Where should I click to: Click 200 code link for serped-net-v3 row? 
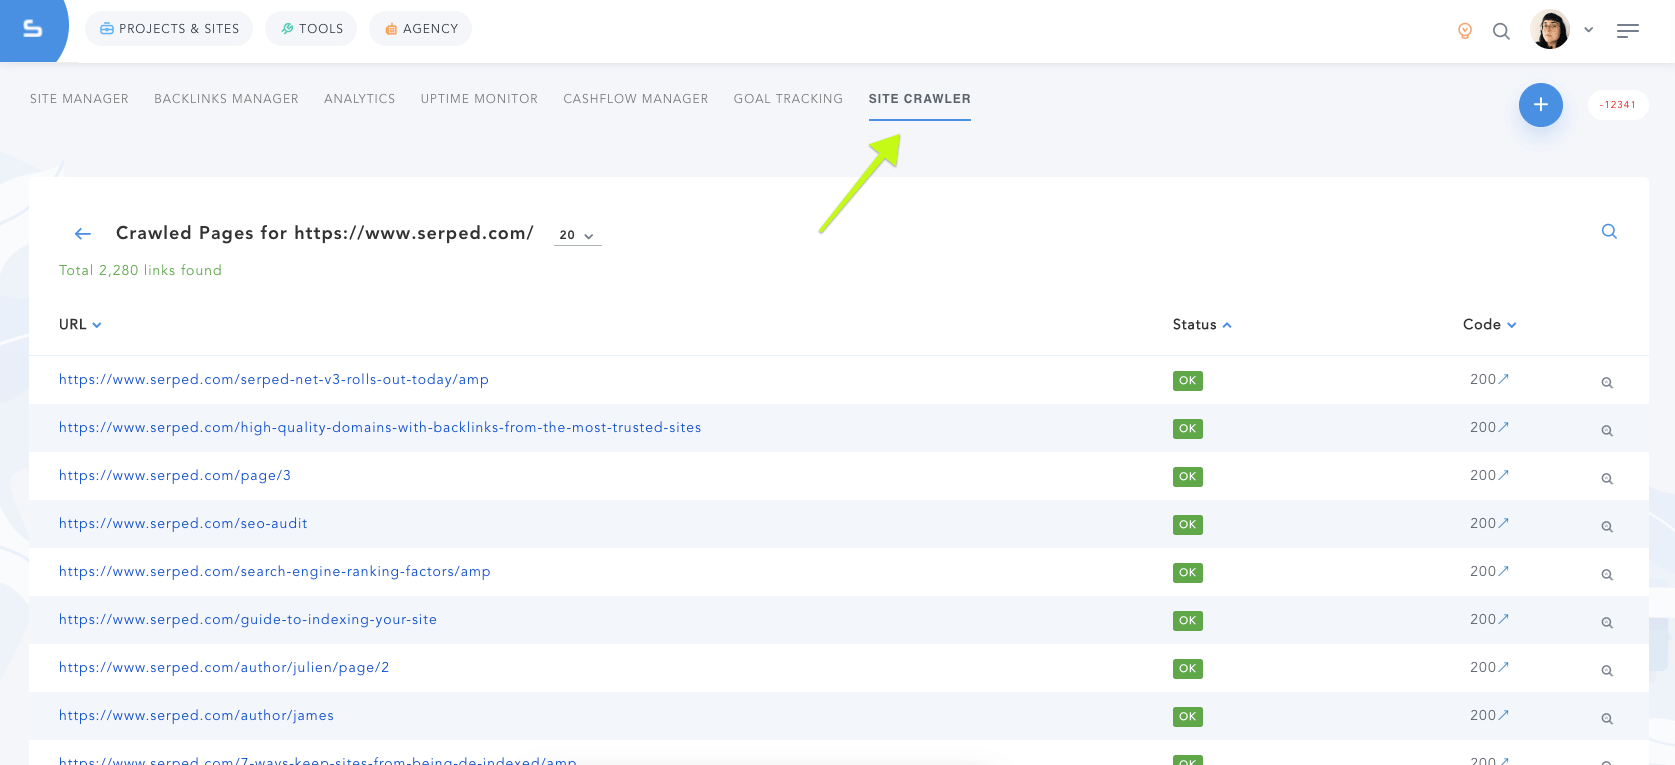(1489, 380)
